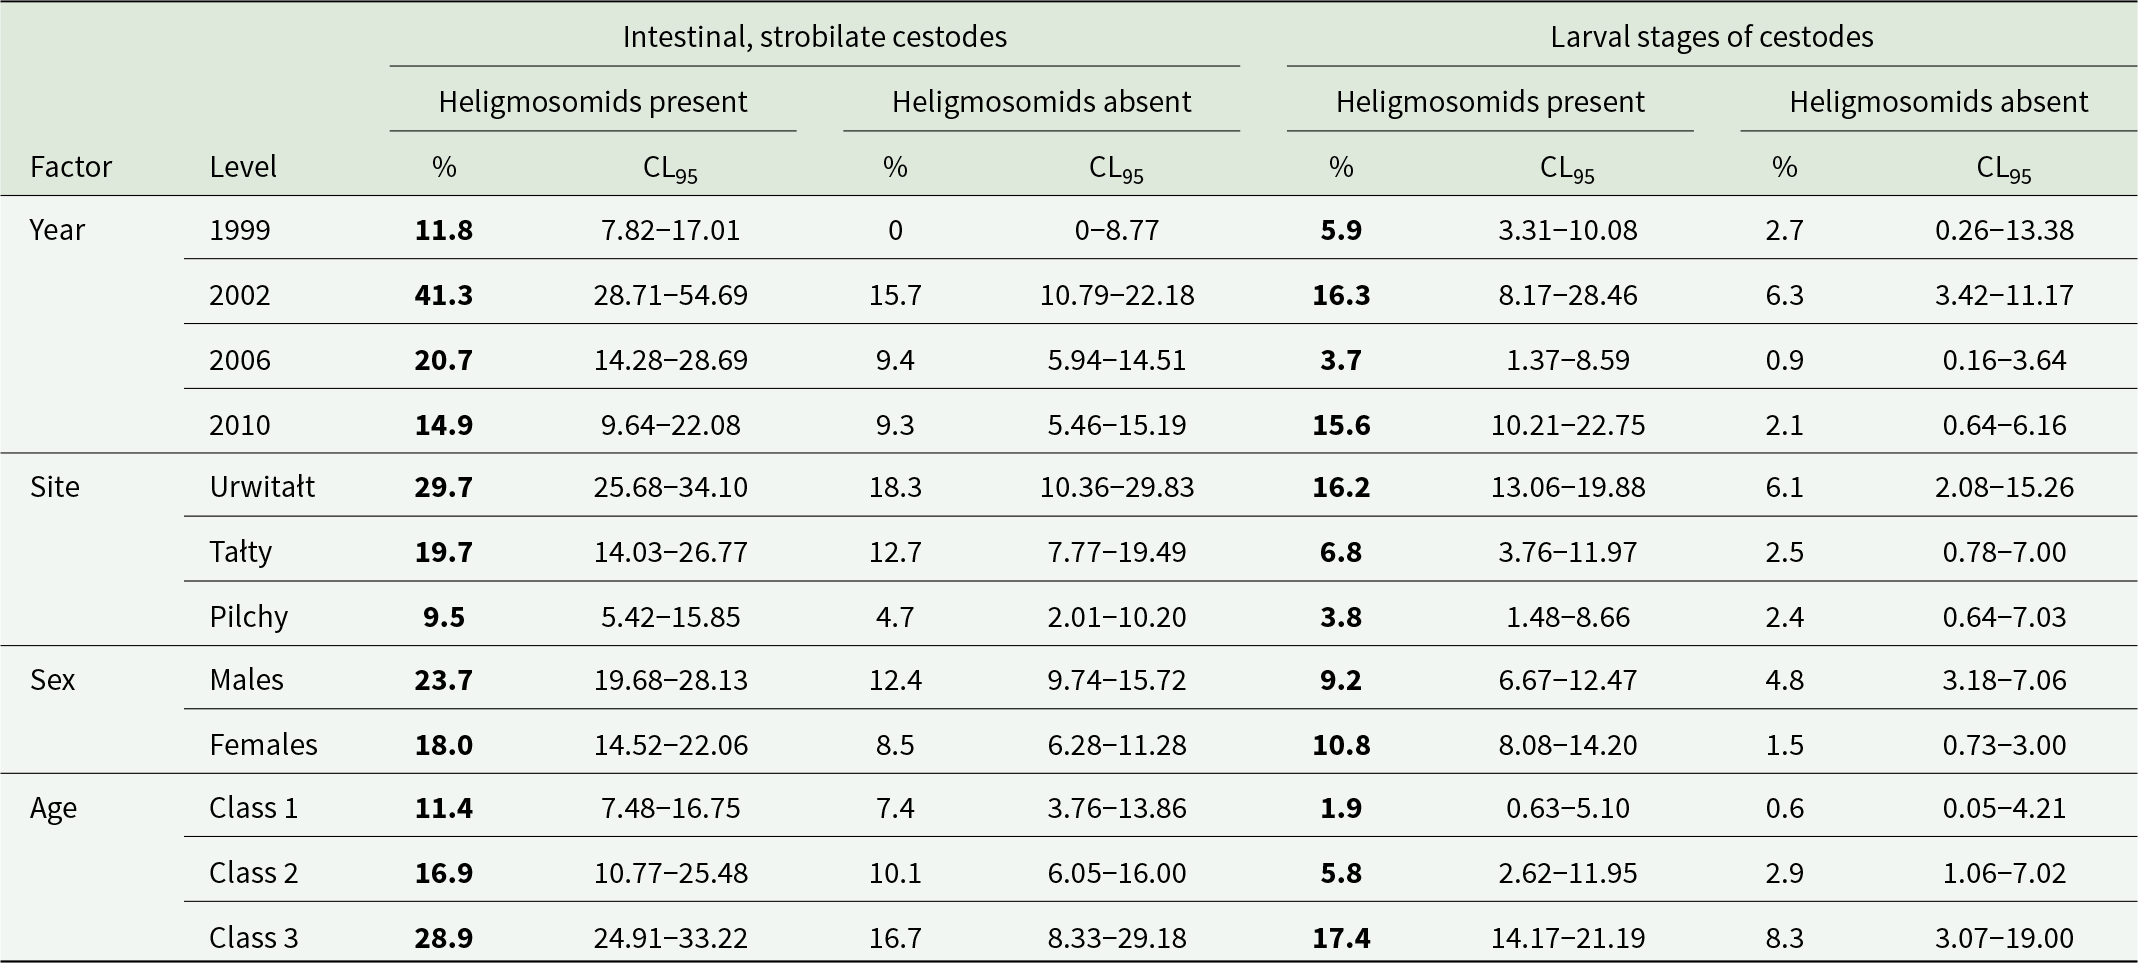The image size is (2138, 963).
Task: Click the 'Intestinal, strobilate cestodes' column group header
Action: tap(814, 37)
